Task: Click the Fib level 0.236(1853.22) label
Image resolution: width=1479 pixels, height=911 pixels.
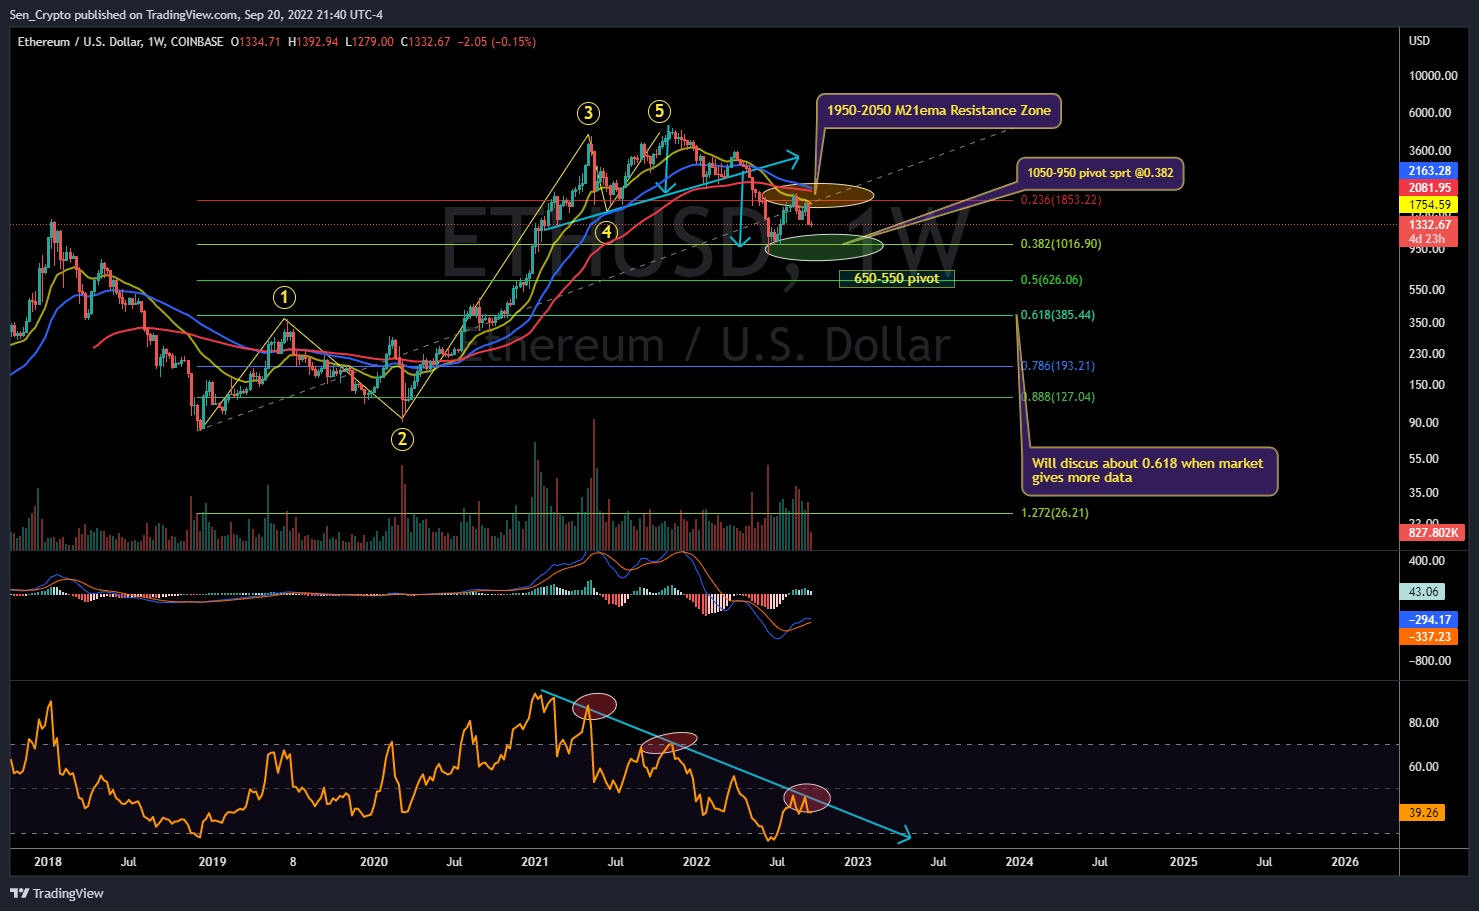Action: pos(1060,200)
